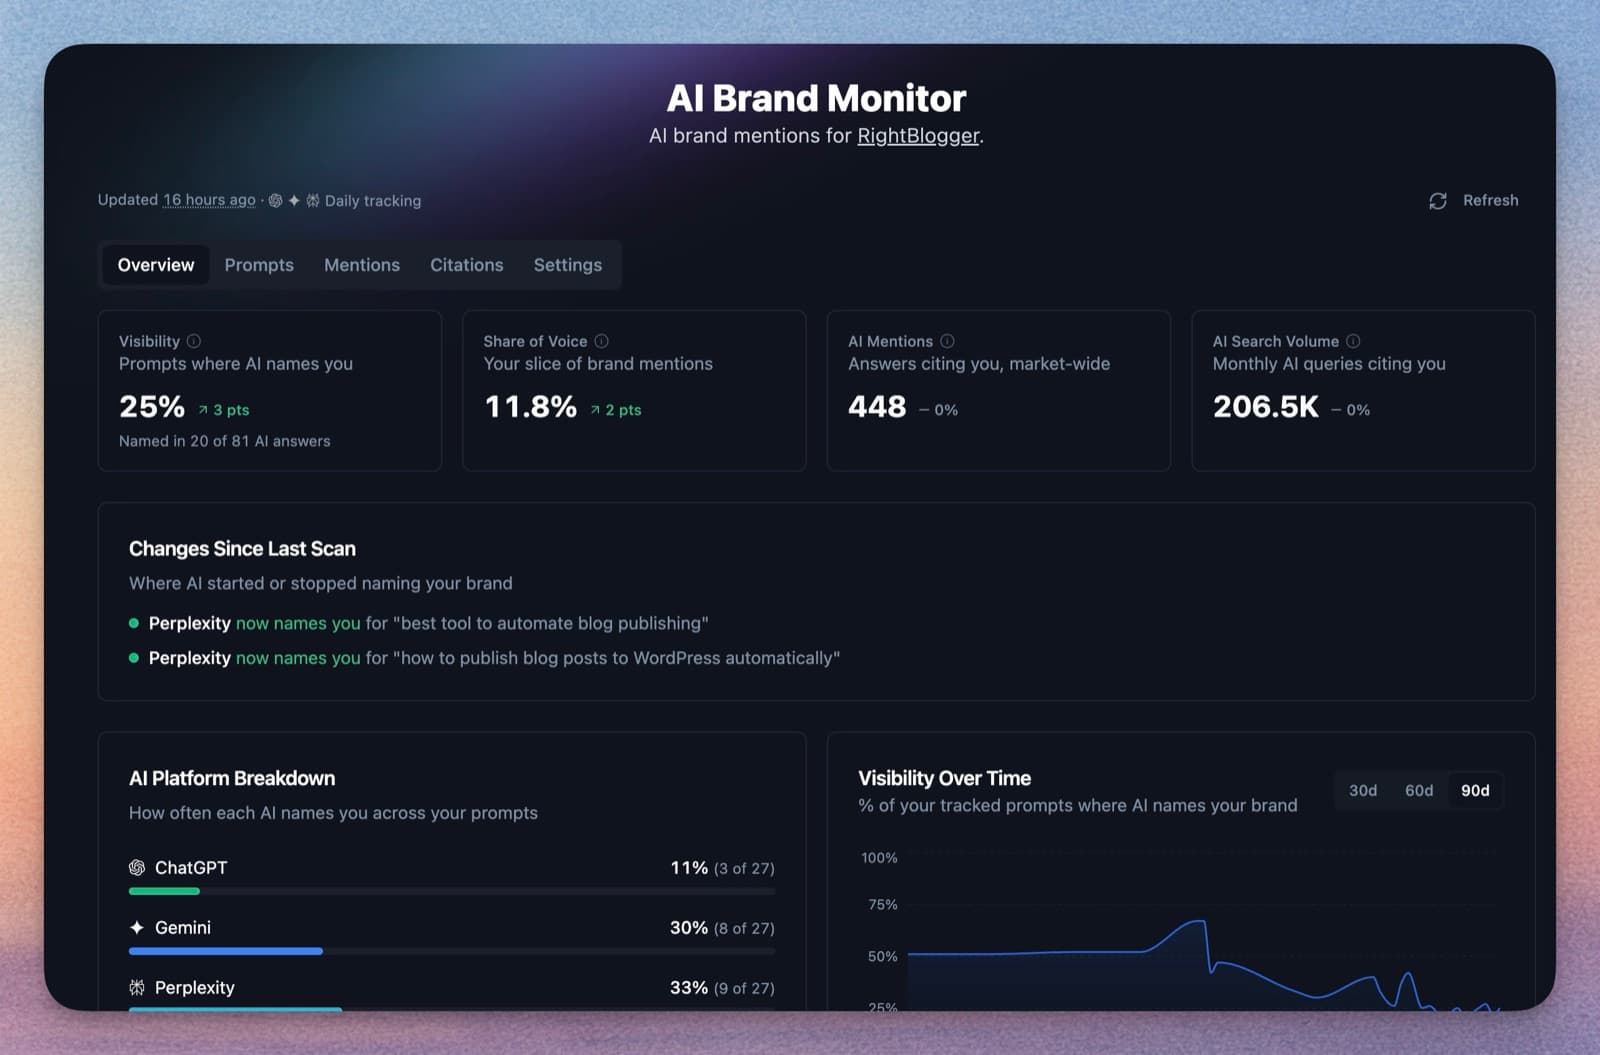Click the Gemini sparkle icon in header row
This screenshot has height=1055, width=1600.
click(x=294, y=200)
